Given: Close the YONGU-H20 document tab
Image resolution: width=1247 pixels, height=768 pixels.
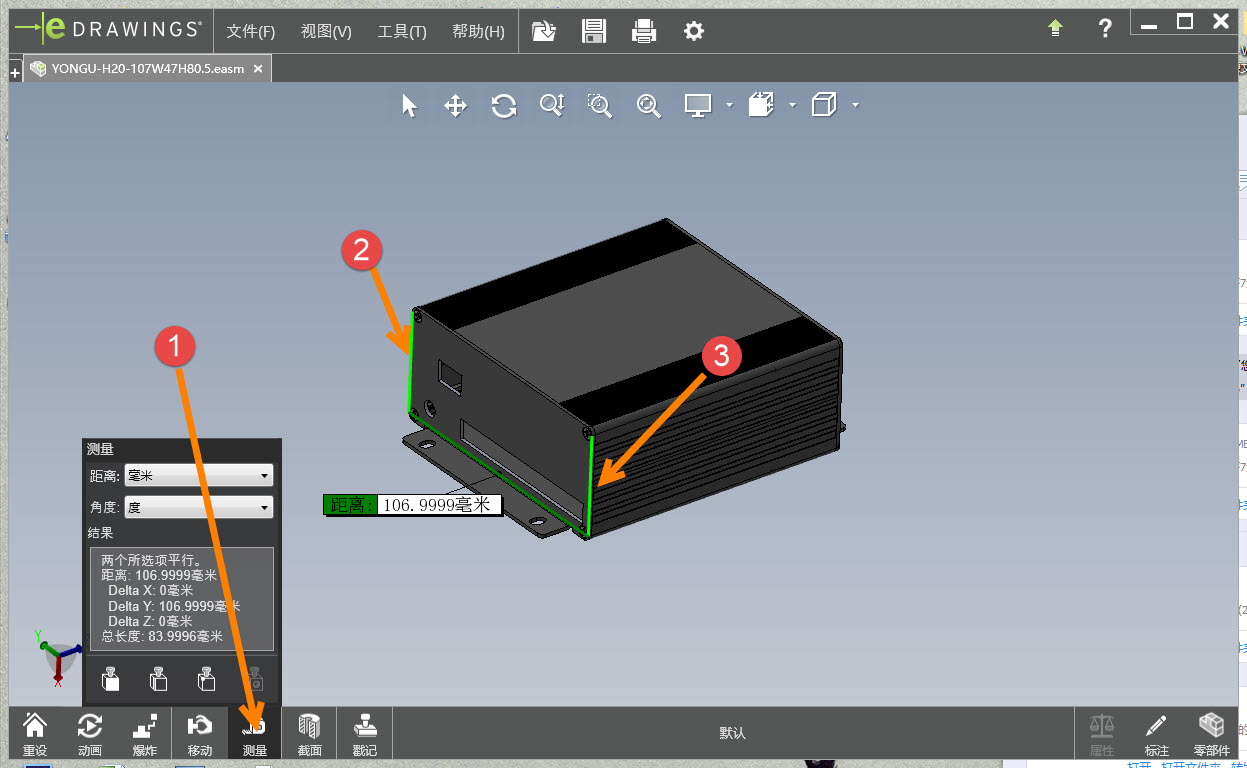Looking at the screenshot, I should (258, 69).
